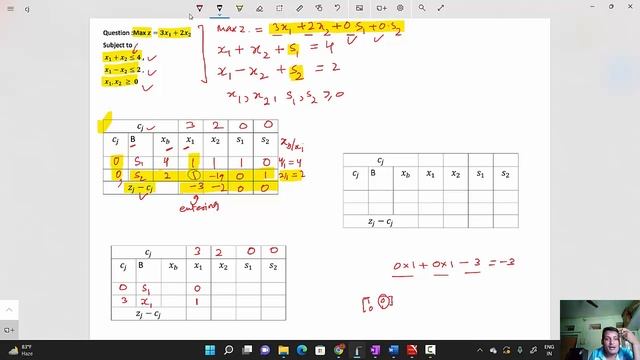The width and height of the screenshot is (640, 360).
Task: Open Task View on taskbar
Action: (x=247, y=350)
